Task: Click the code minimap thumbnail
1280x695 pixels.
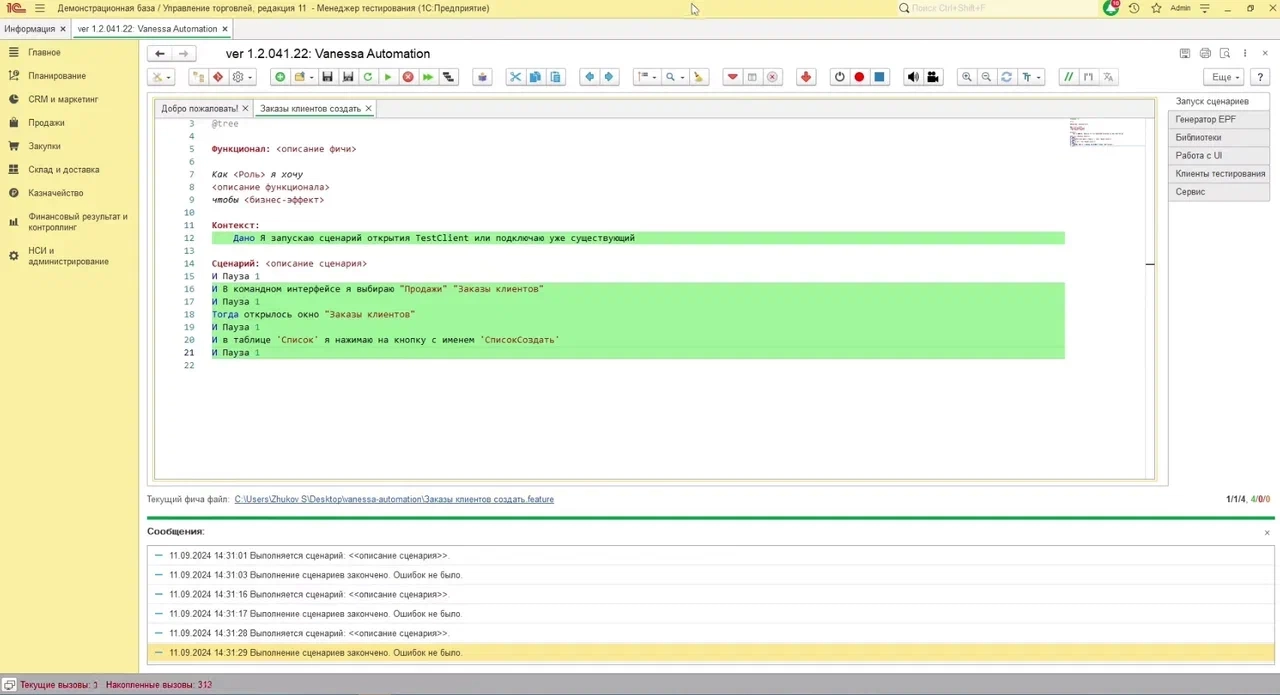Action: click(x=1107, y=132)
